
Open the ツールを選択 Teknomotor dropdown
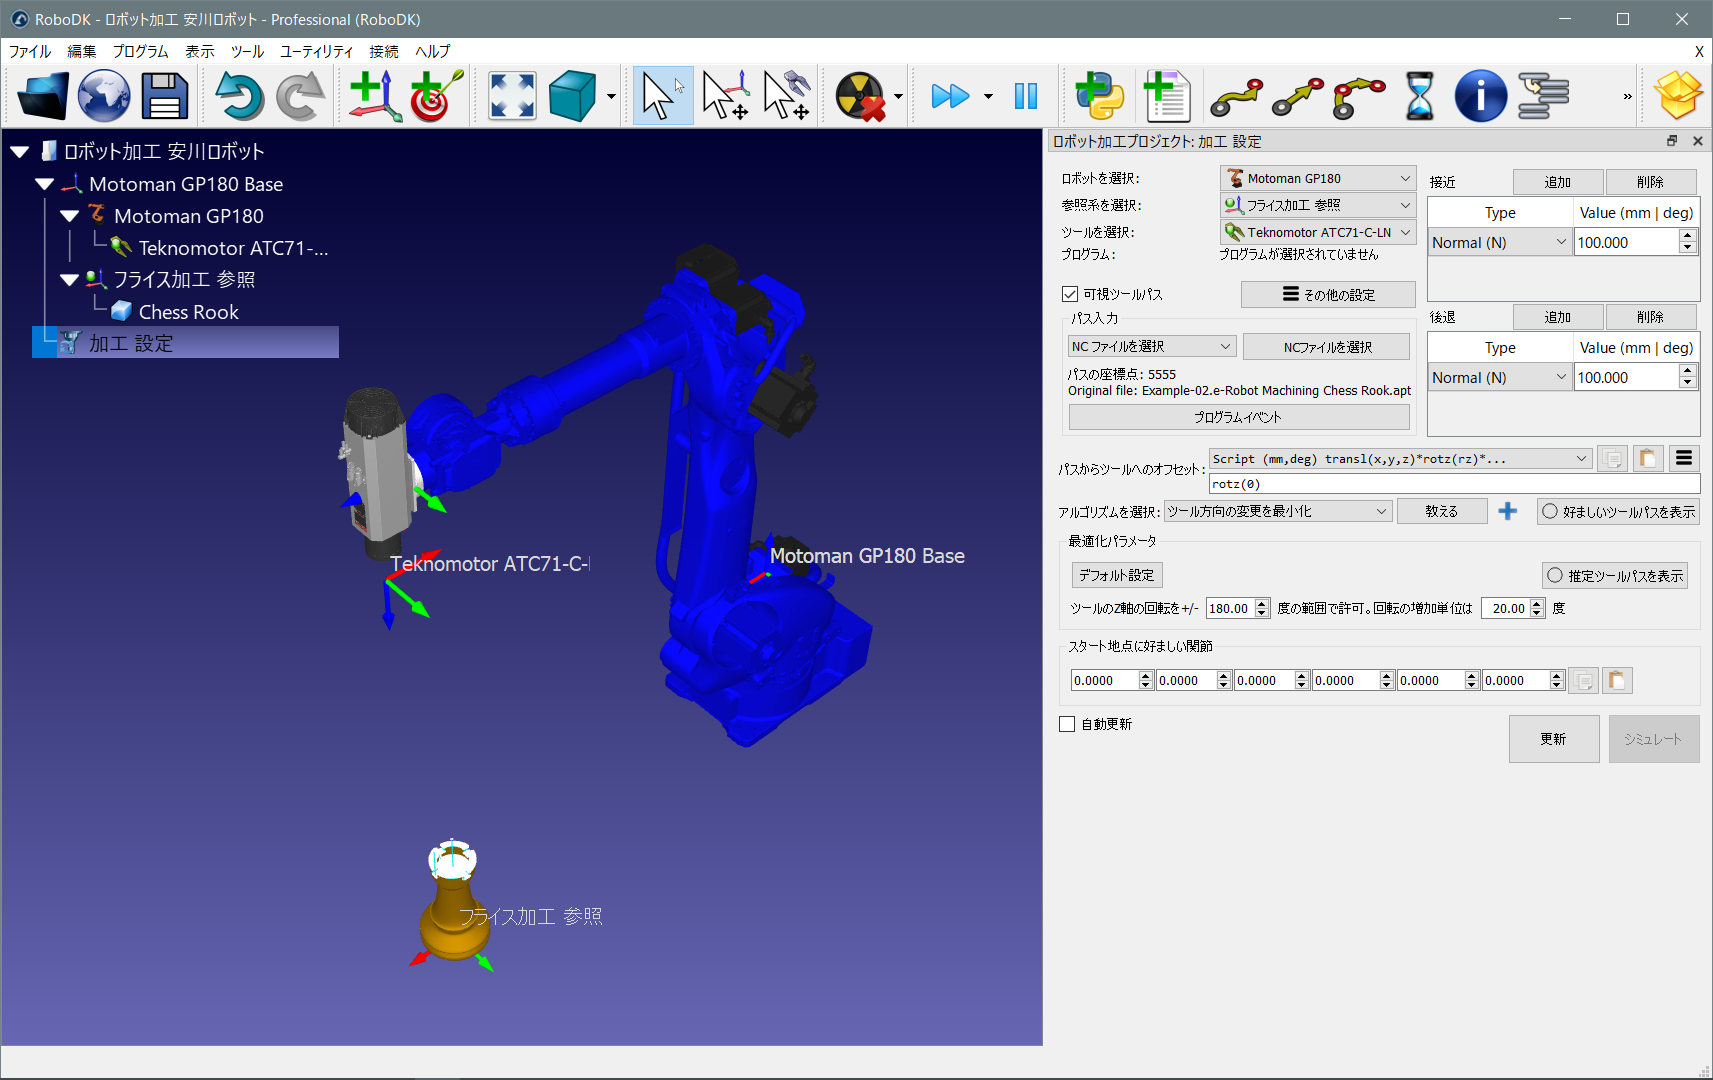[1318, 232]
